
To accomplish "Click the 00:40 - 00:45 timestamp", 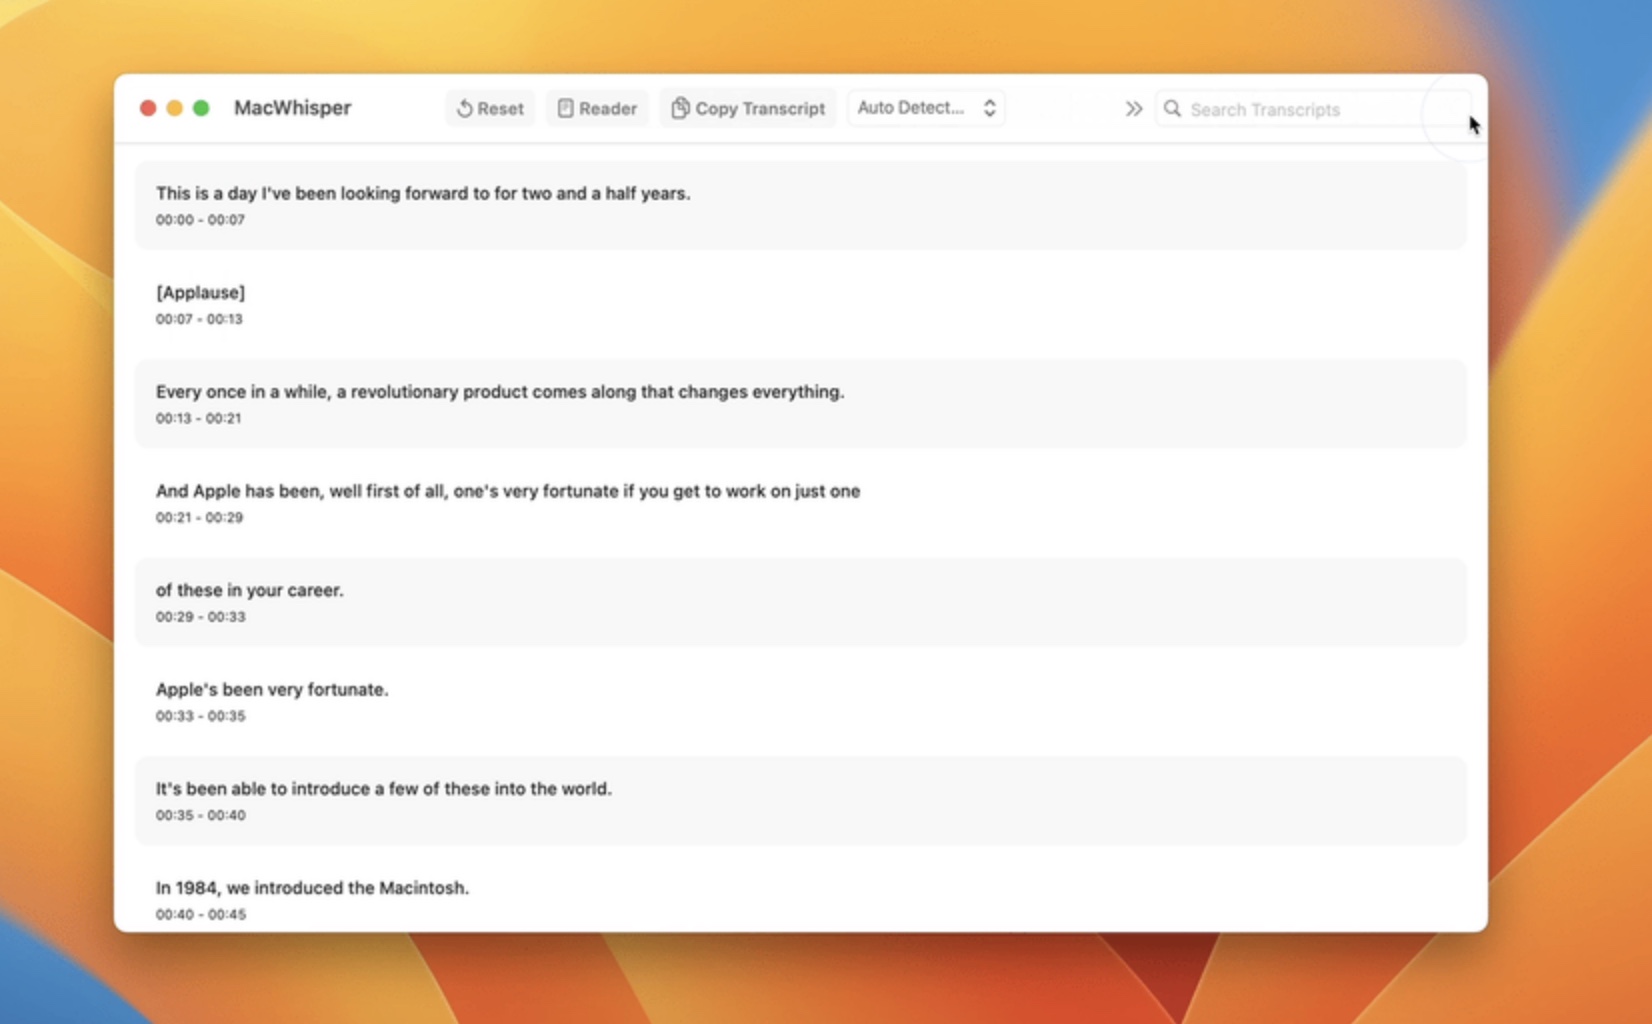I will [200, 914].
